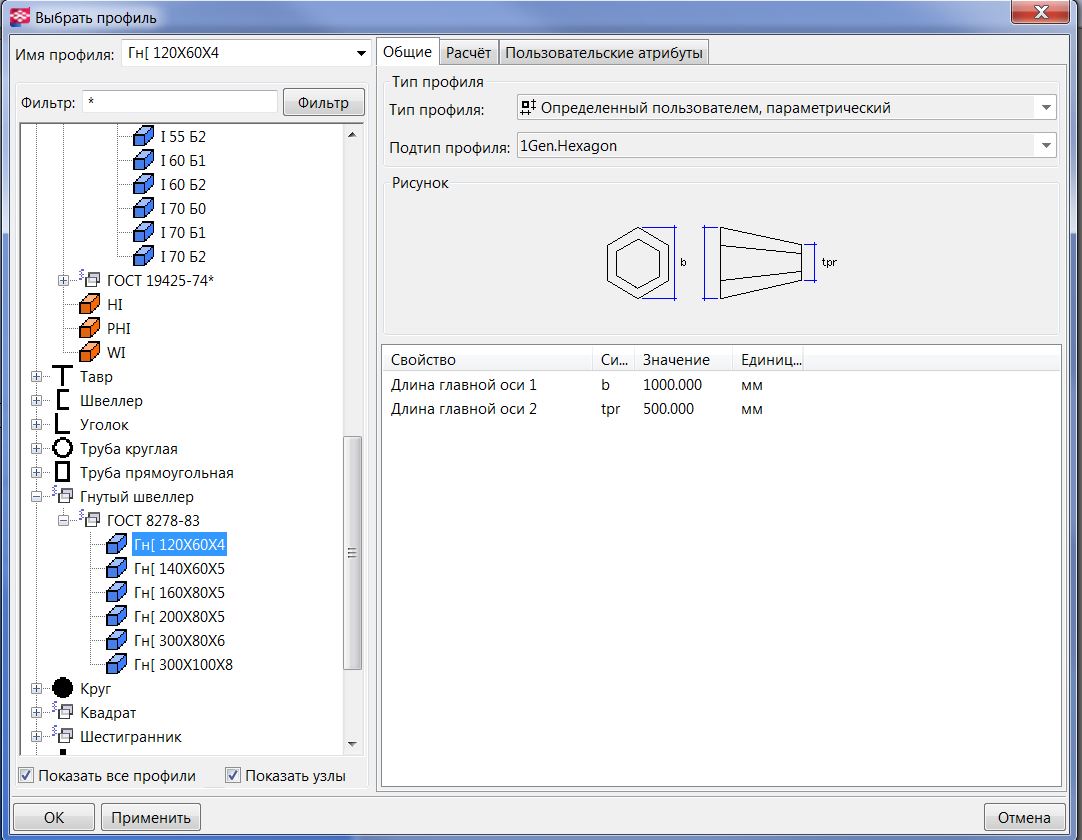The image size is (1082, 840).
Task: Select the Труба круглая circle icon
Action: pyautogui.click(x=63, y=449)
